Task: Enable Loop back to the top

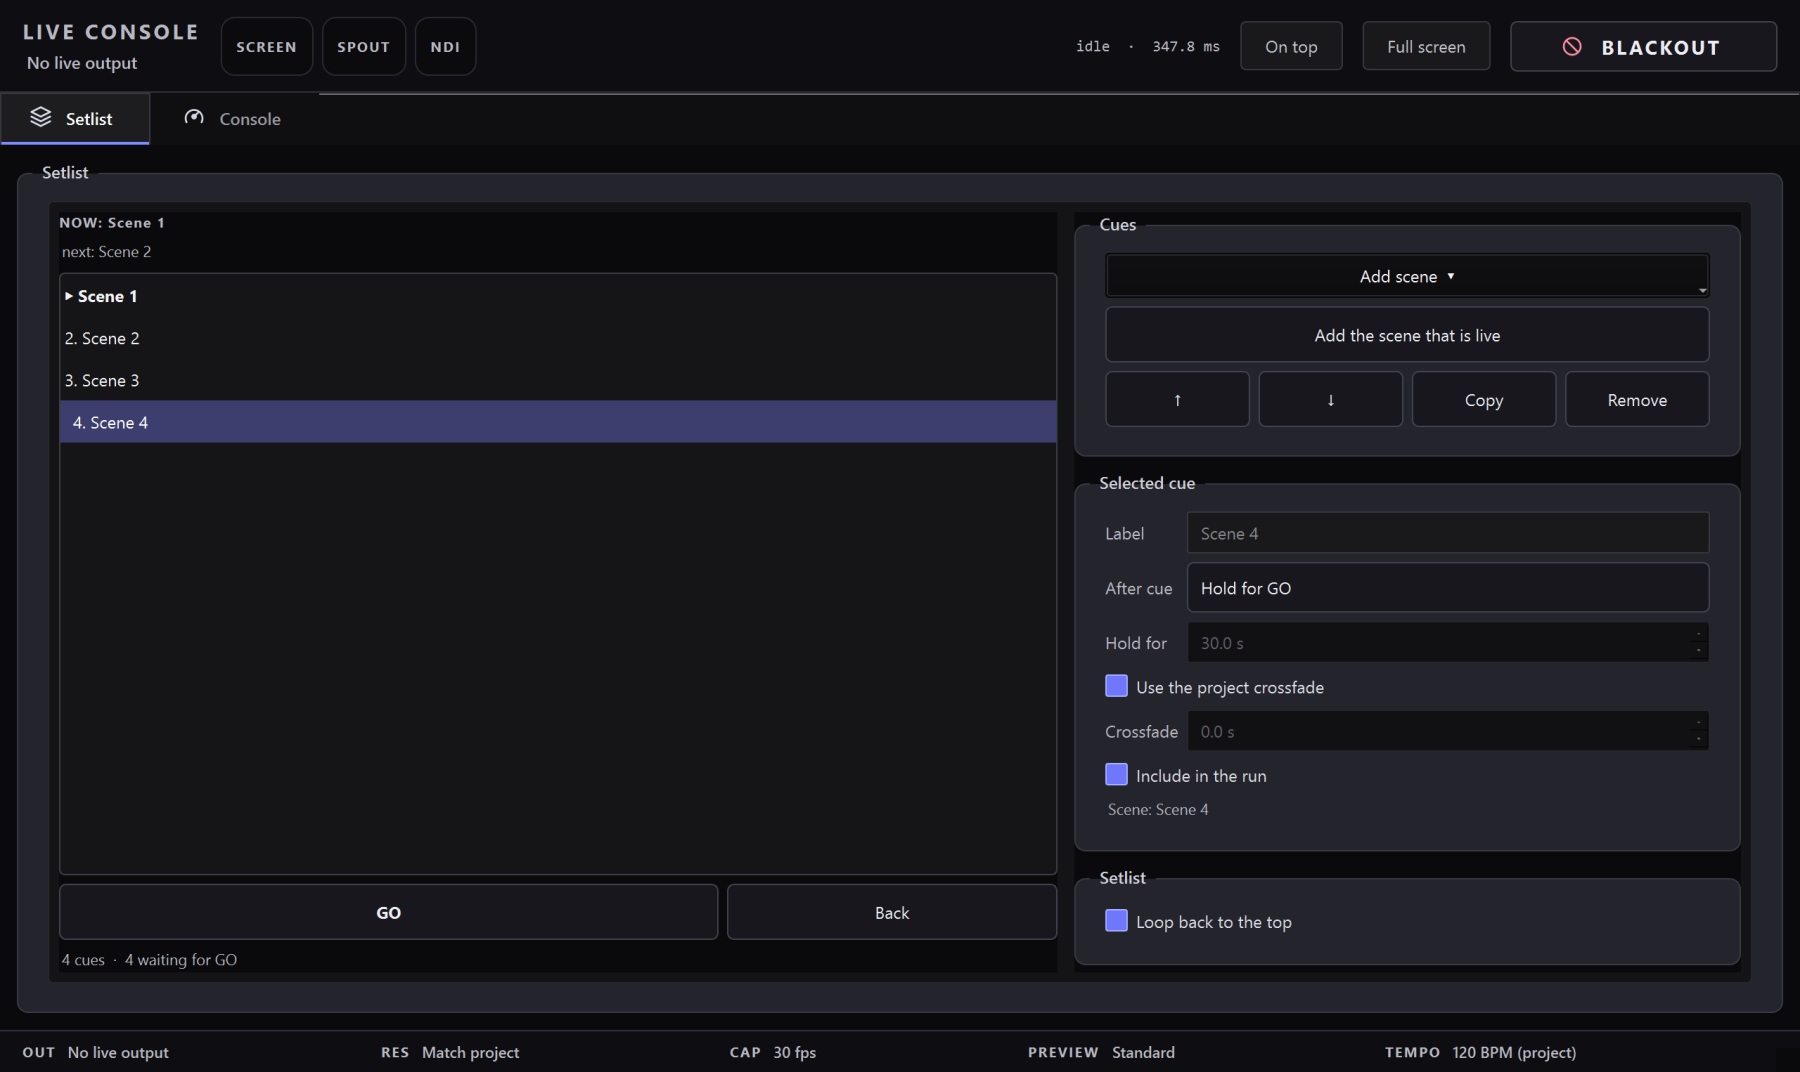Action: [1116, 920]
